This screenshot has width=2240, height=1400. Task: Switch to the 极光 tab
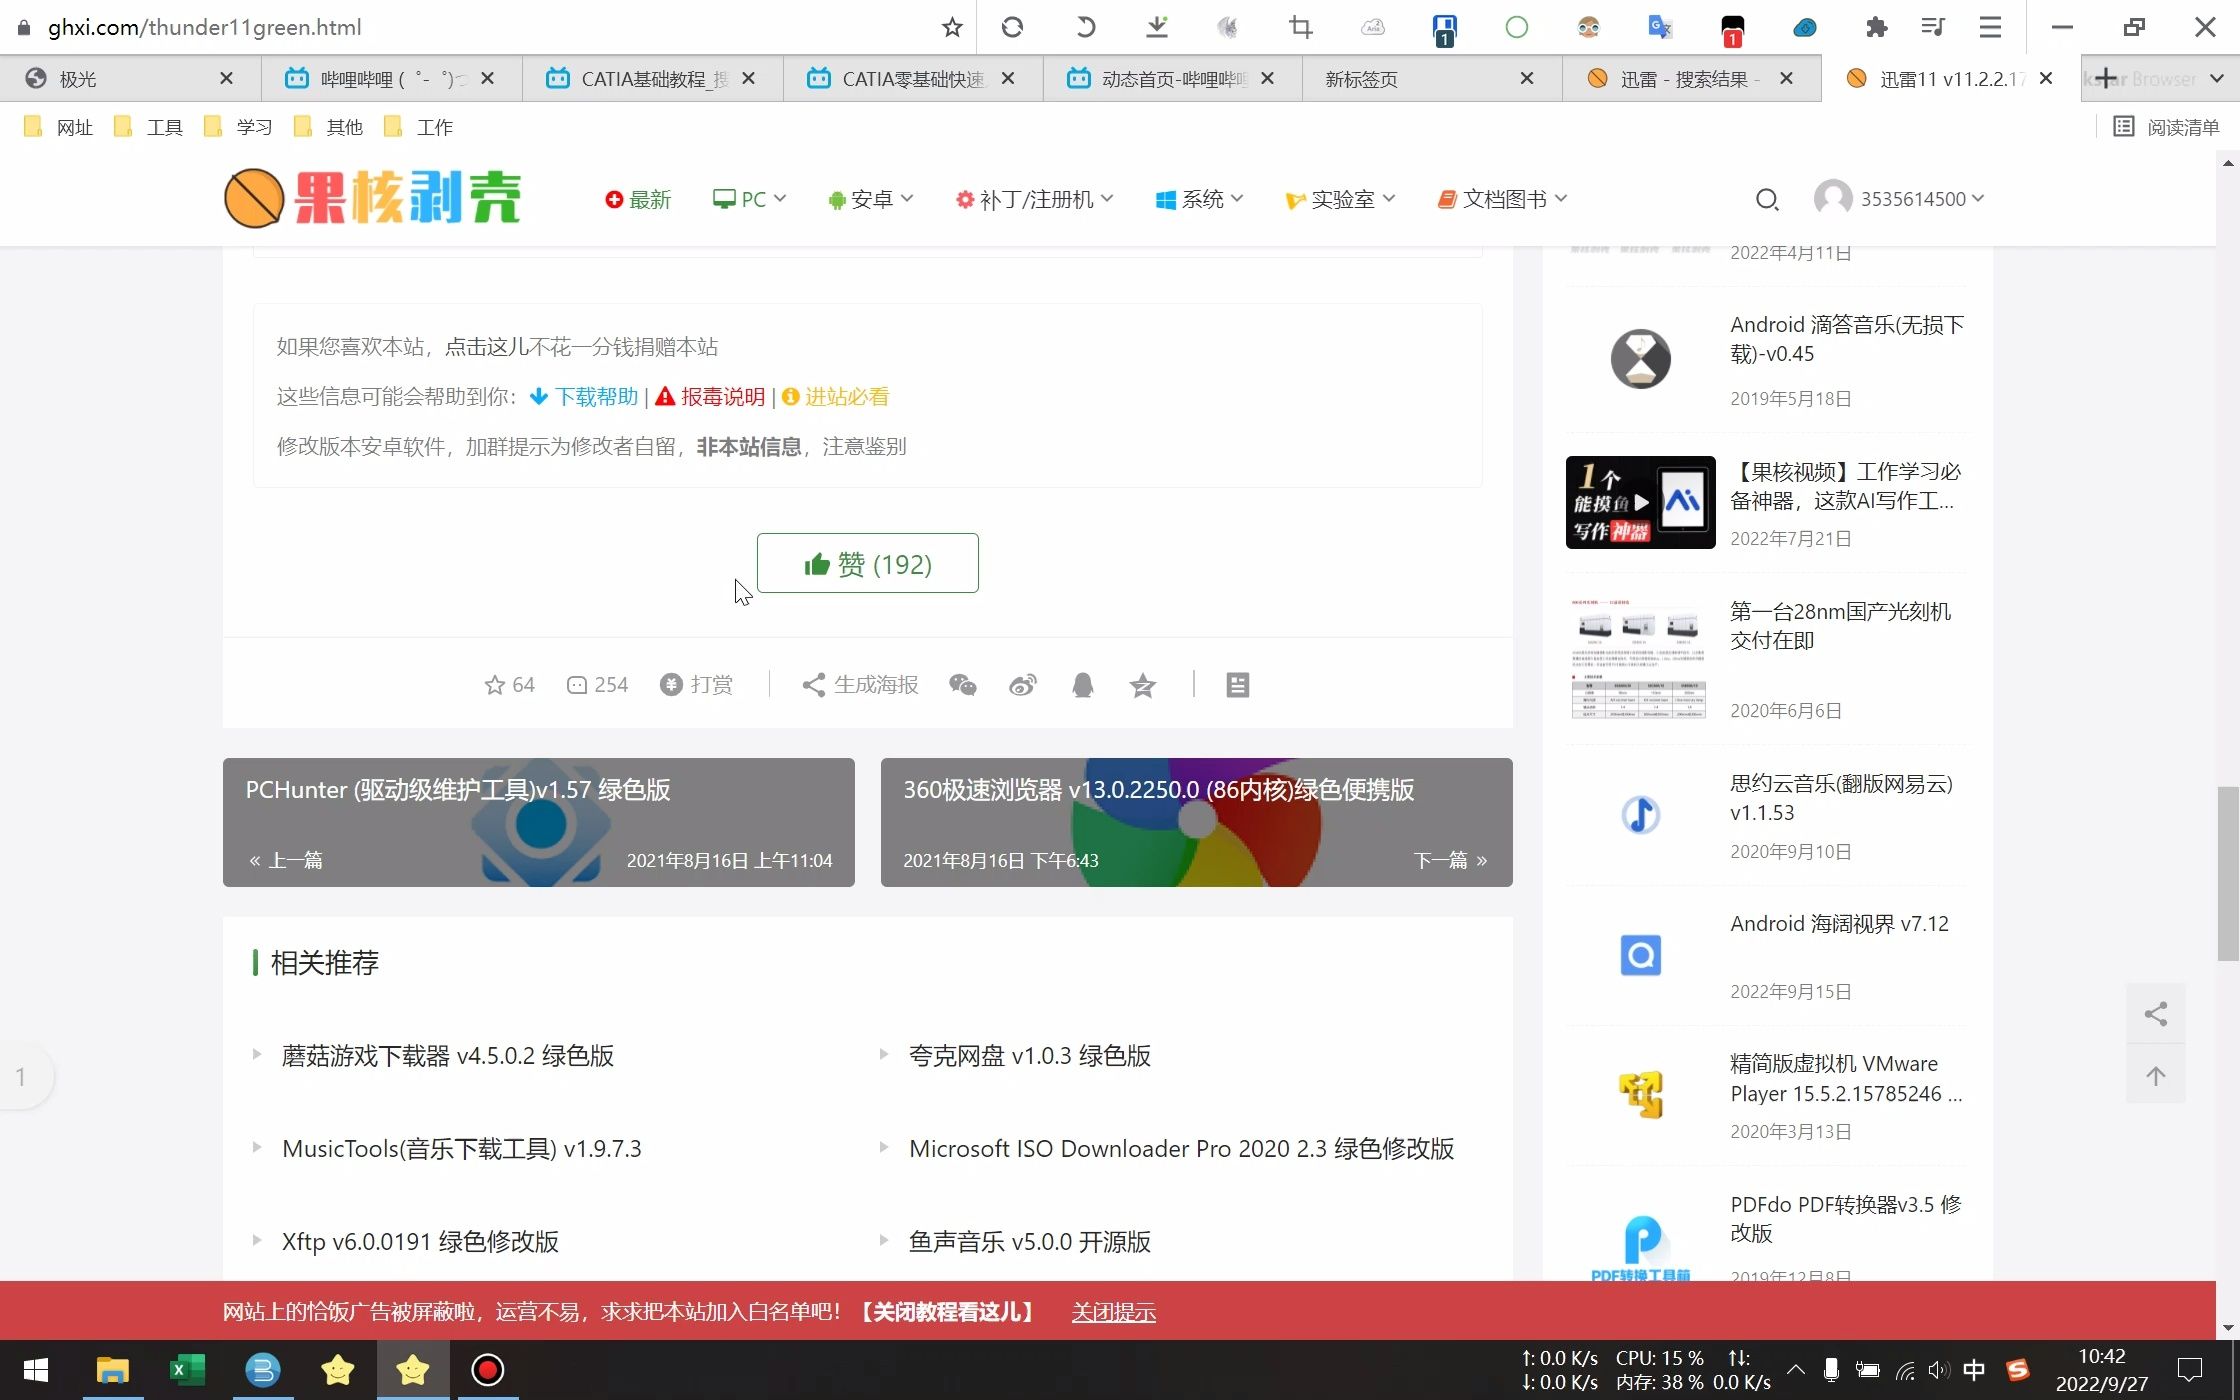pos(130,78)
